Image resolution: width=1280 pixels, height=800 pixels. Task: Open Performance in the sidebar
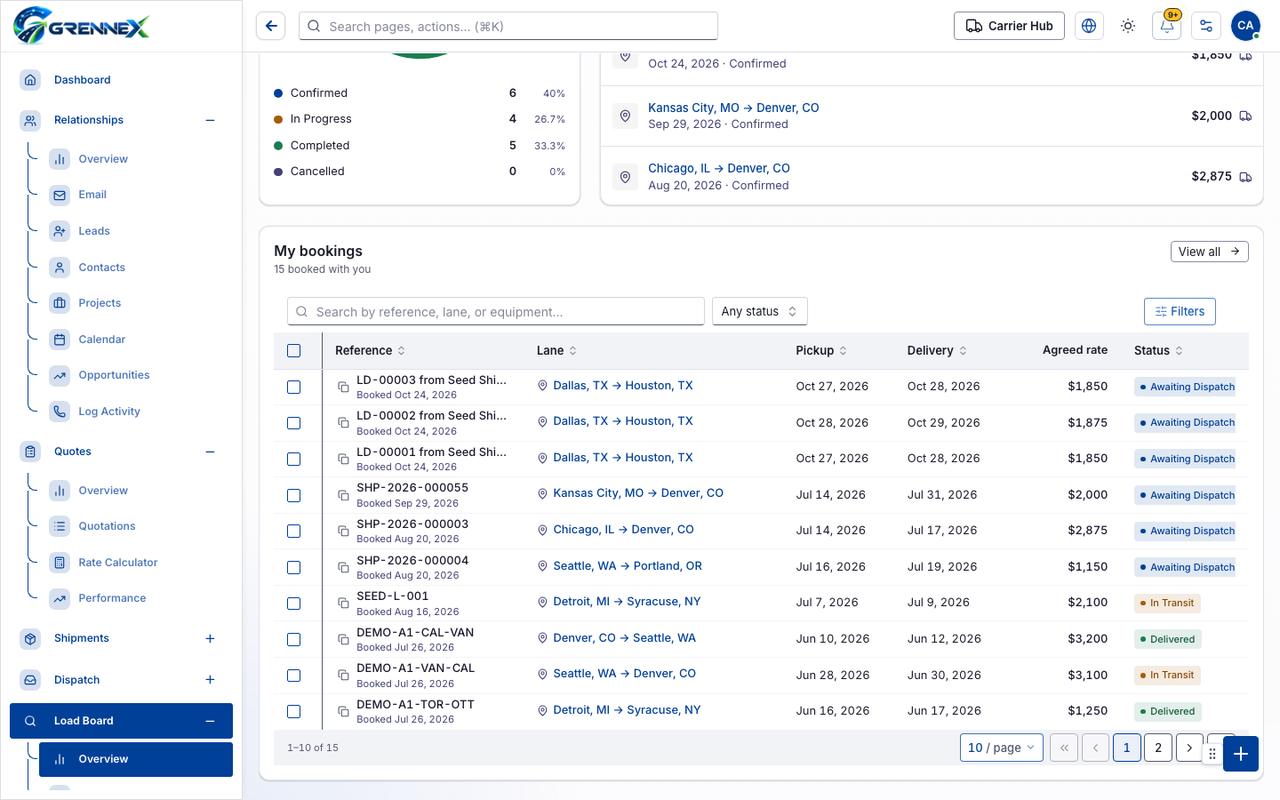[112, 598]
